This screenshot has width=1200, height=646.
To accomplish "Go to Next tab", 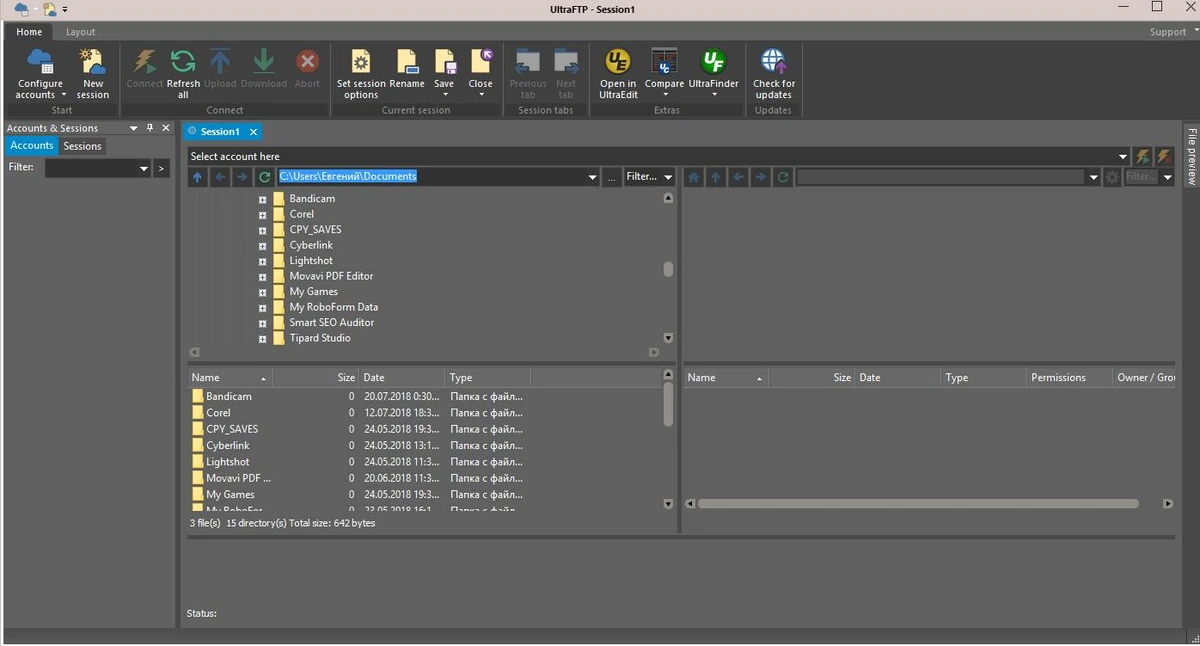I will tap(566, 73).
